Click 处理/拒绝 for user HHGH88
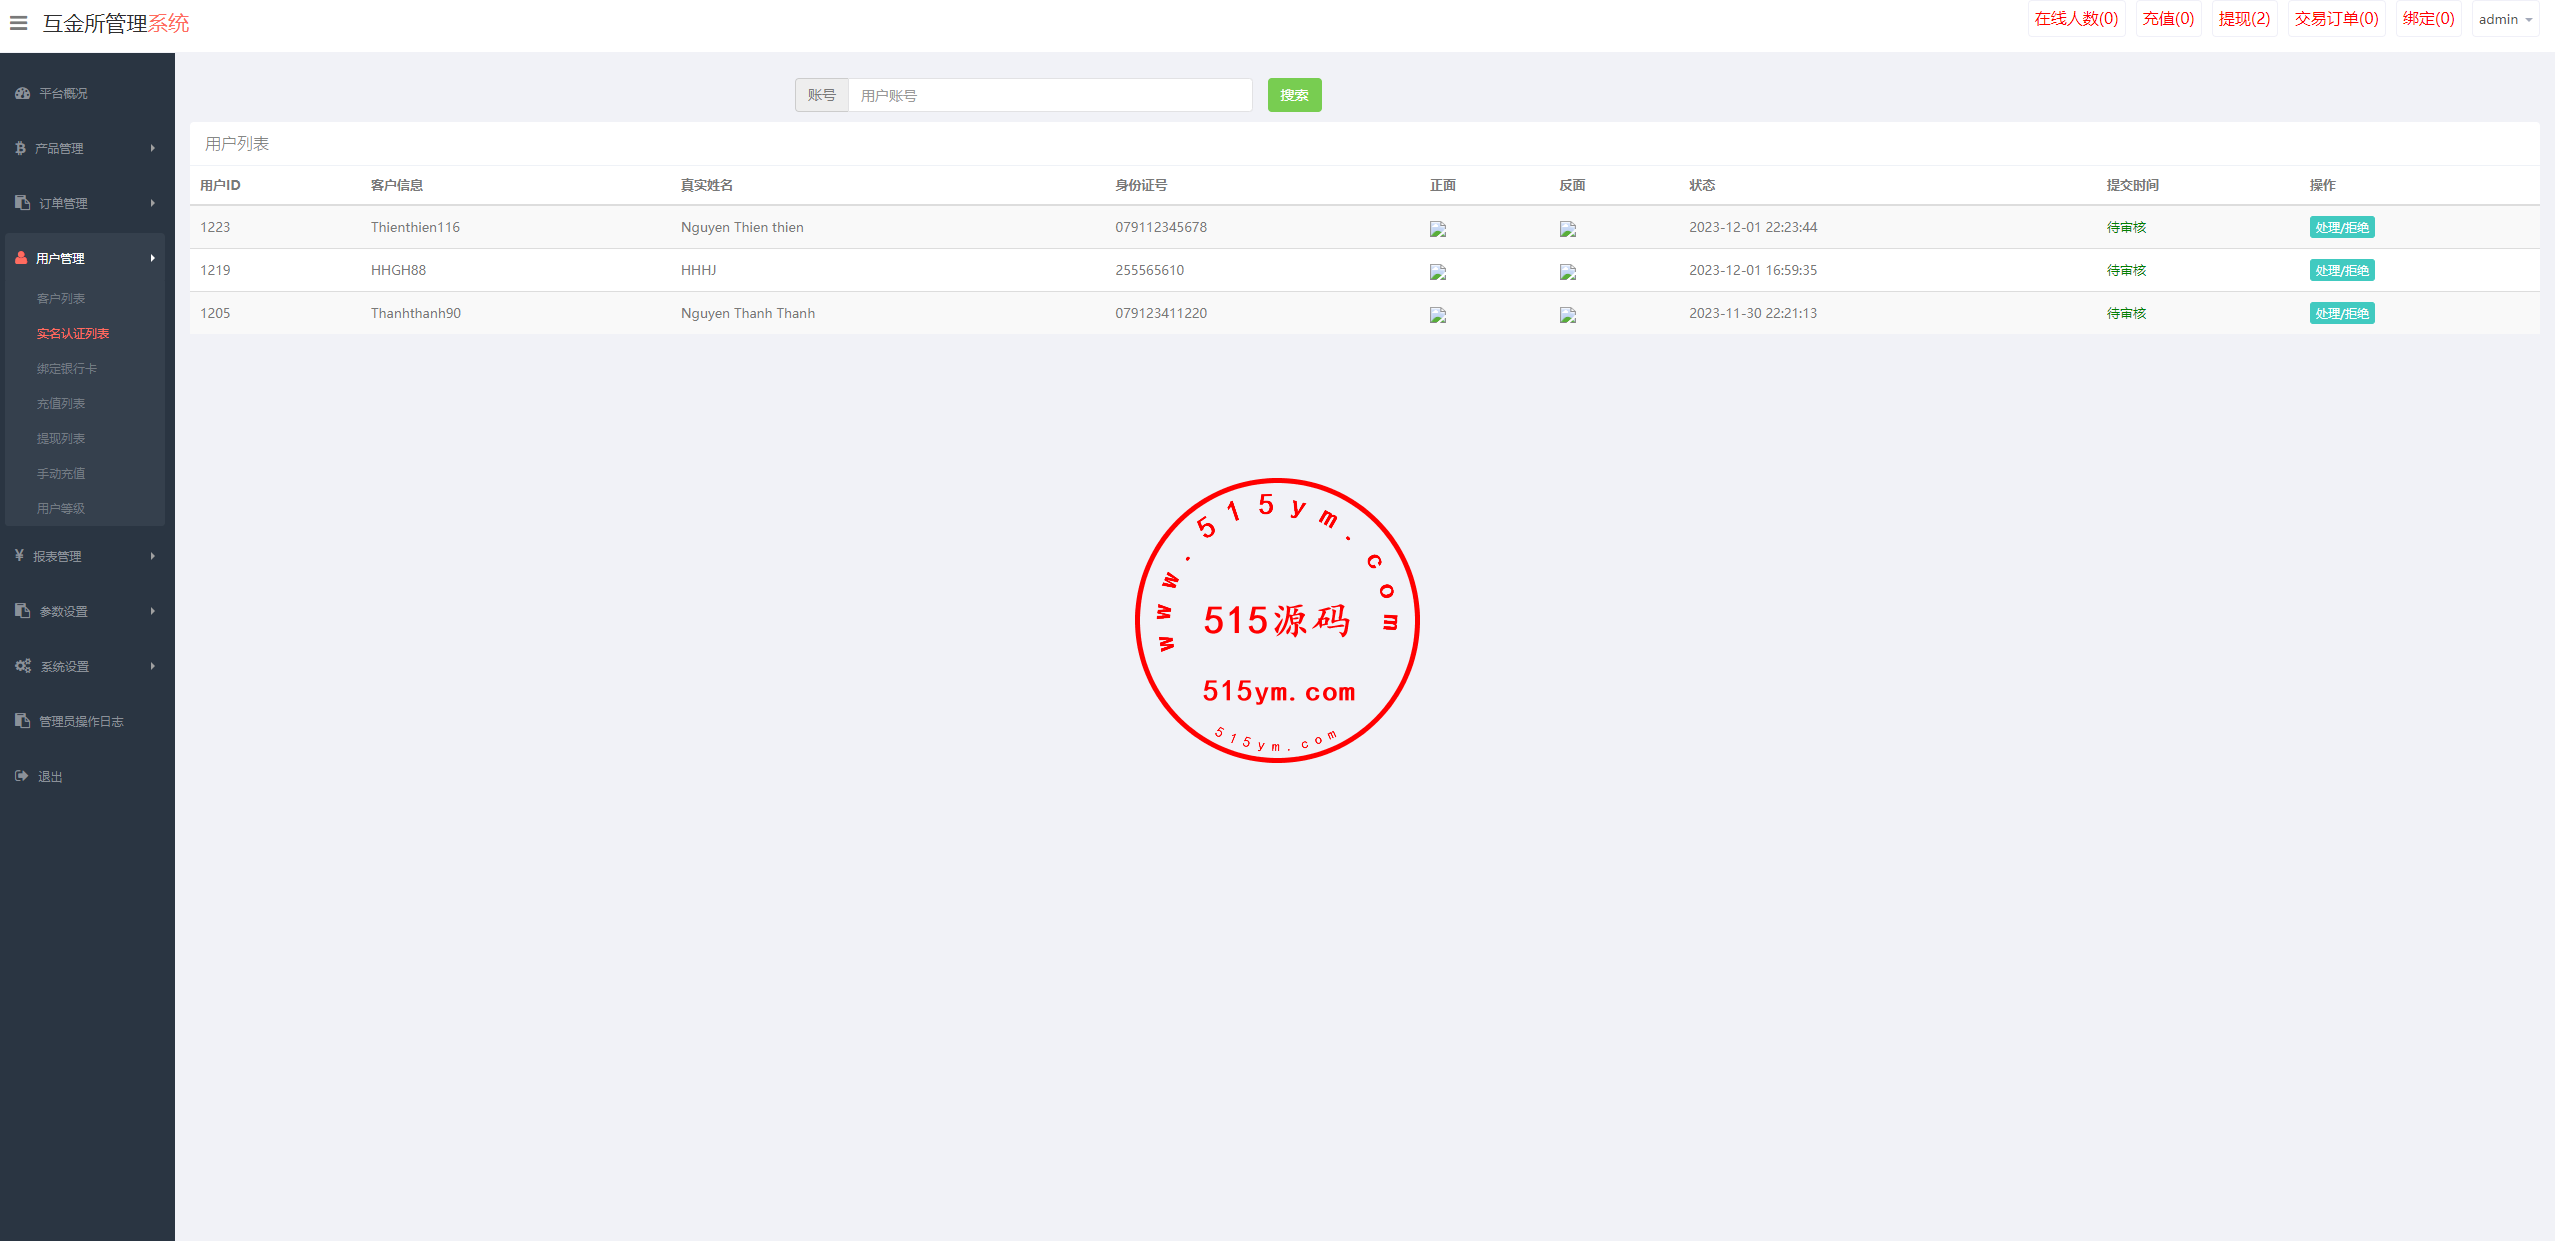The width and height of the screenshot is (2555, 1241). point(2341,270)
